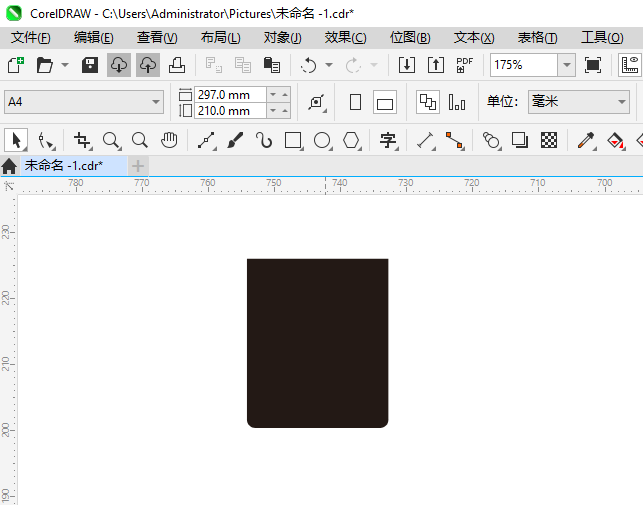The width and height of the screenshot is (643, 505).
Task: Open a file with the folder icon
Action: pos(44,65)
